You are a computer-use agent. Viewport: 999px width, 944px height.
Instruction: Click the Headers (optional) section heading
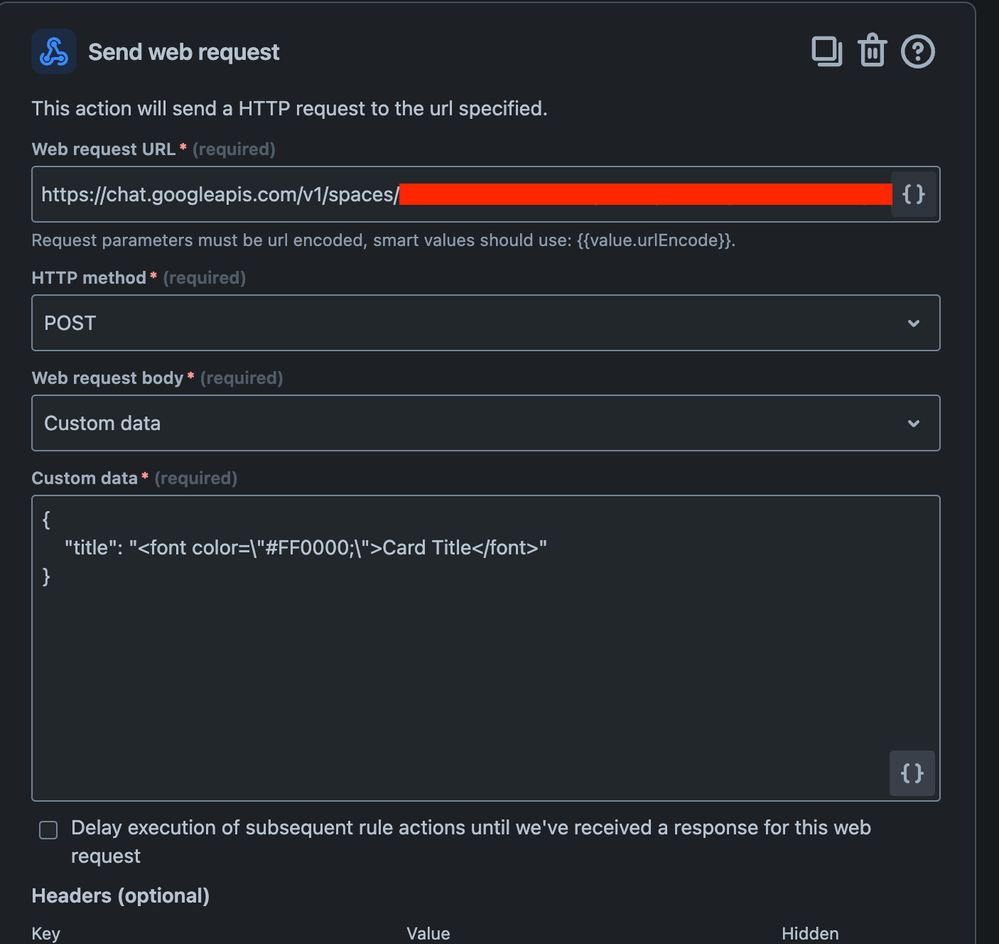point(120,896)
